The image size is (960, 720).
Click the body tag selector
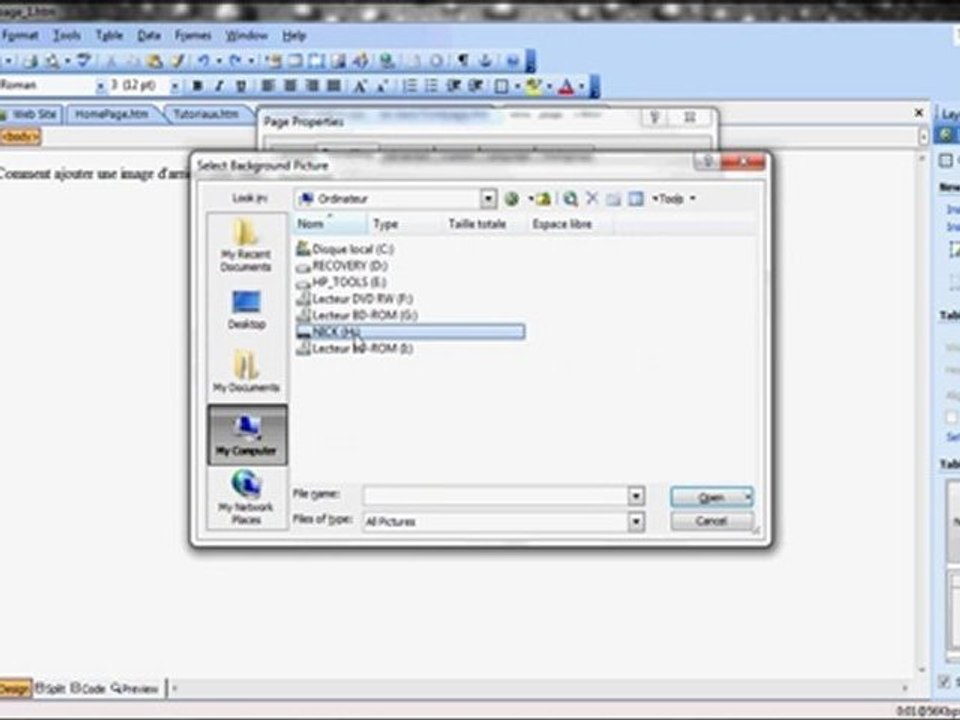click(20, 137)
